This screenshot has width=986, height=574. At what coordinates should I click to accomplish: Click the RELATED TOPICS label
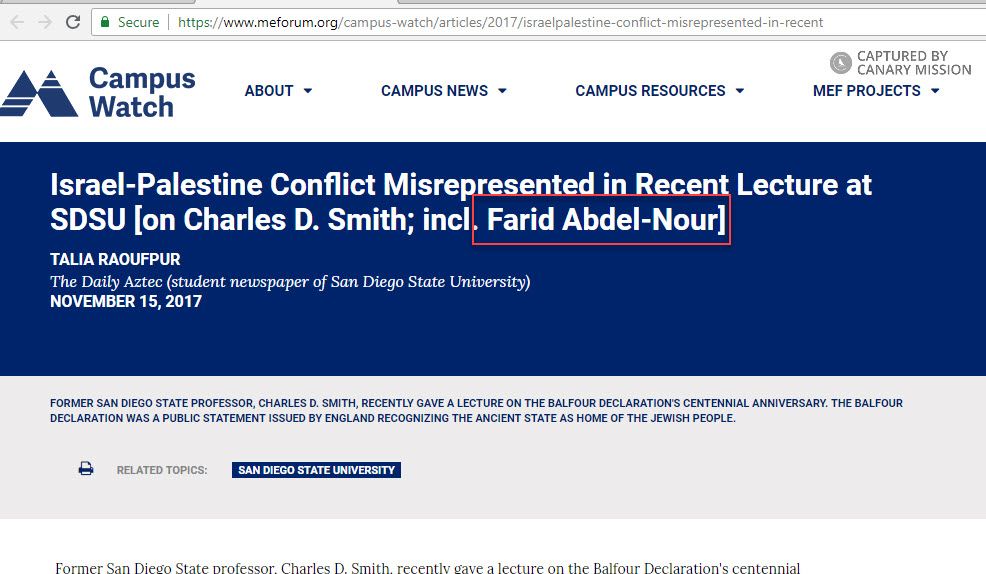point(162,470)
